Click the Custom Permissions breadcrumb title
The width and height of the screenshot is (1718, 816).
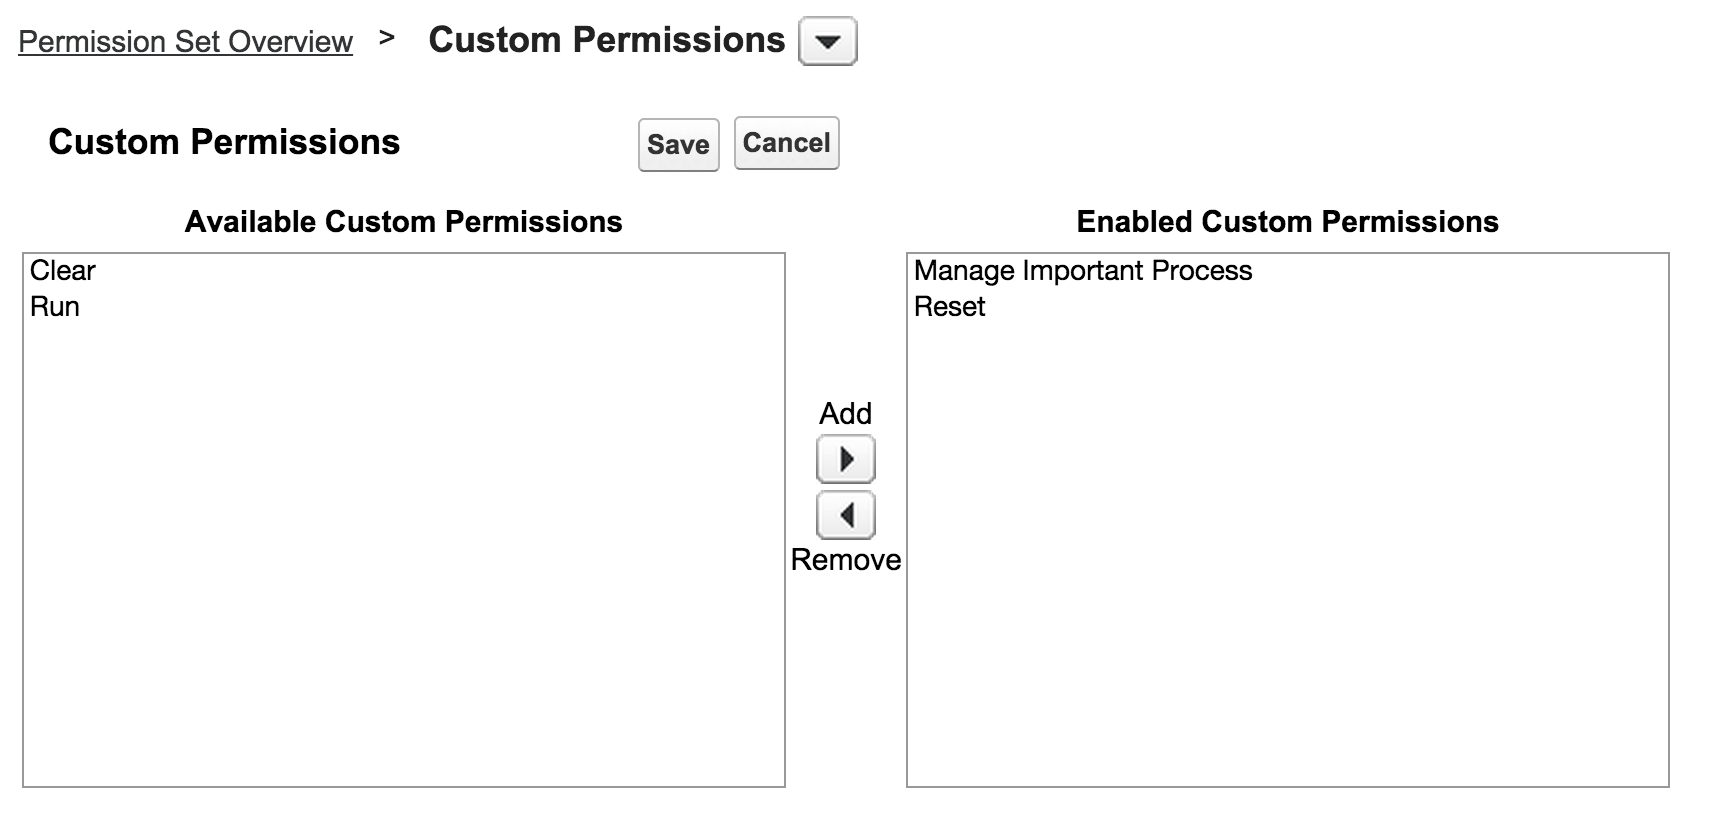[606, 41]
